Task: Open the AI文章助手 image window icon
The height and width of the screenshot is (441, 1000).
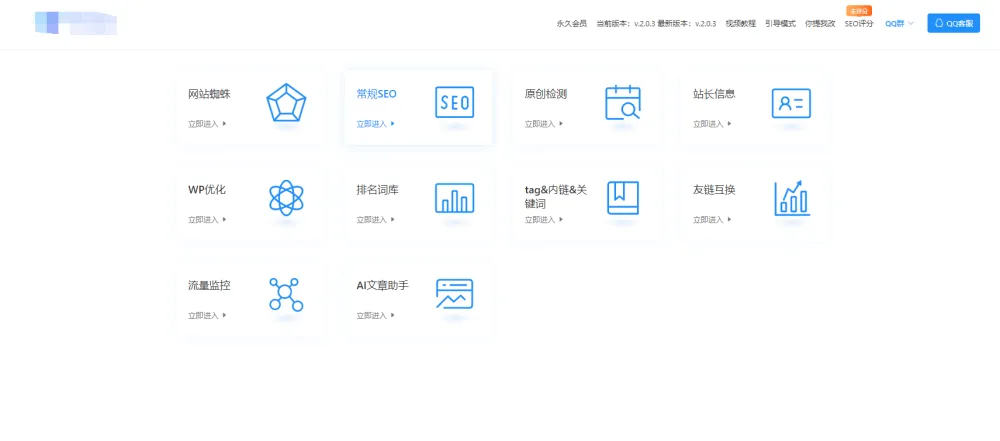Action: tap(454, 294)
